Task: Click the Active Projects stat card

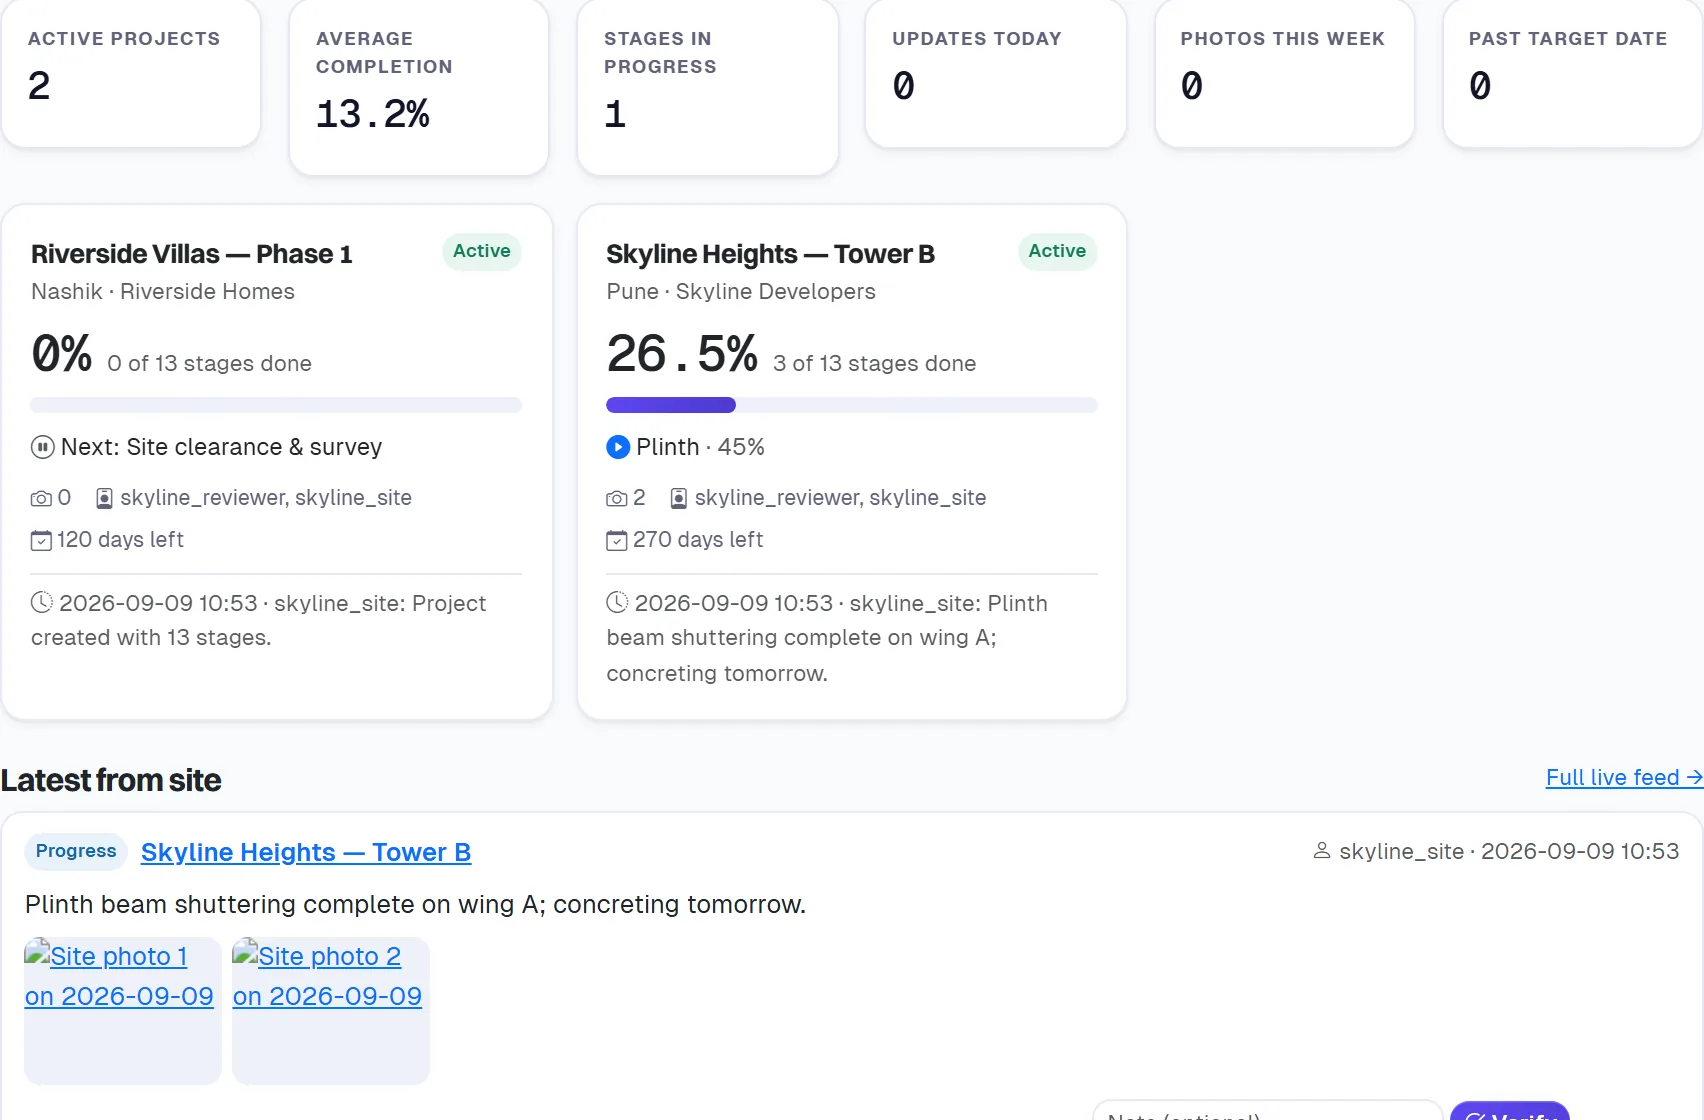Action: click(x=131, y=74)
